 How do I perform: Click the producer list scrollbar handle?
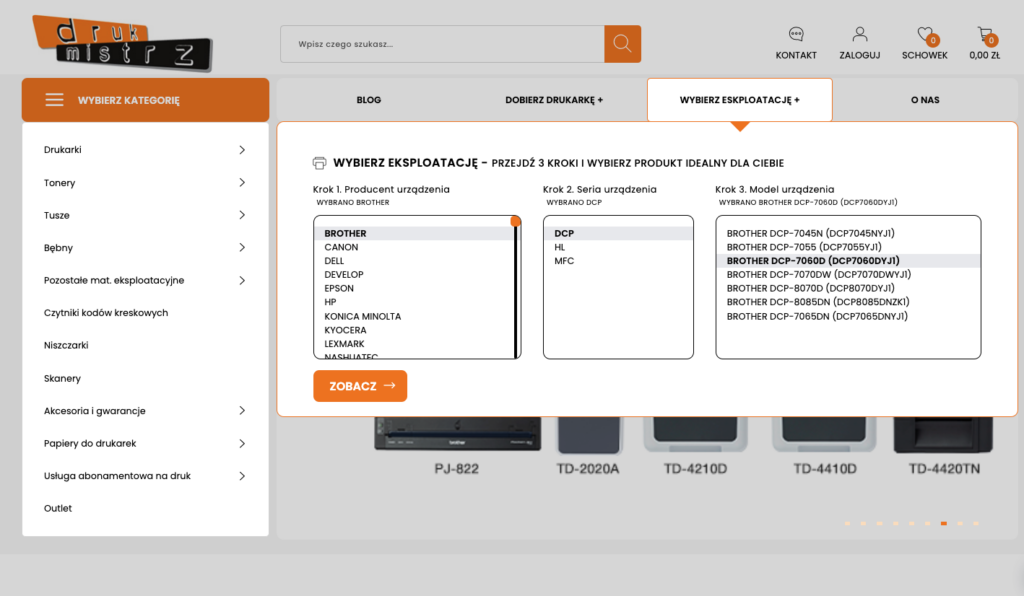(515, 222)
